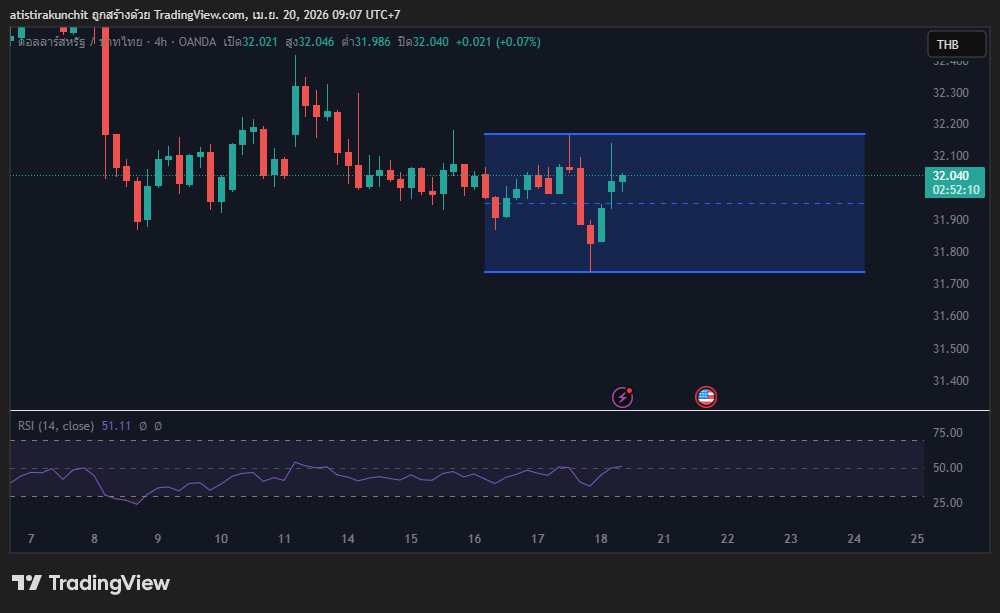Viewport: 1000px width, 613px height.
Task: Click 32.300 on the price scale
Action: point(950,93)
